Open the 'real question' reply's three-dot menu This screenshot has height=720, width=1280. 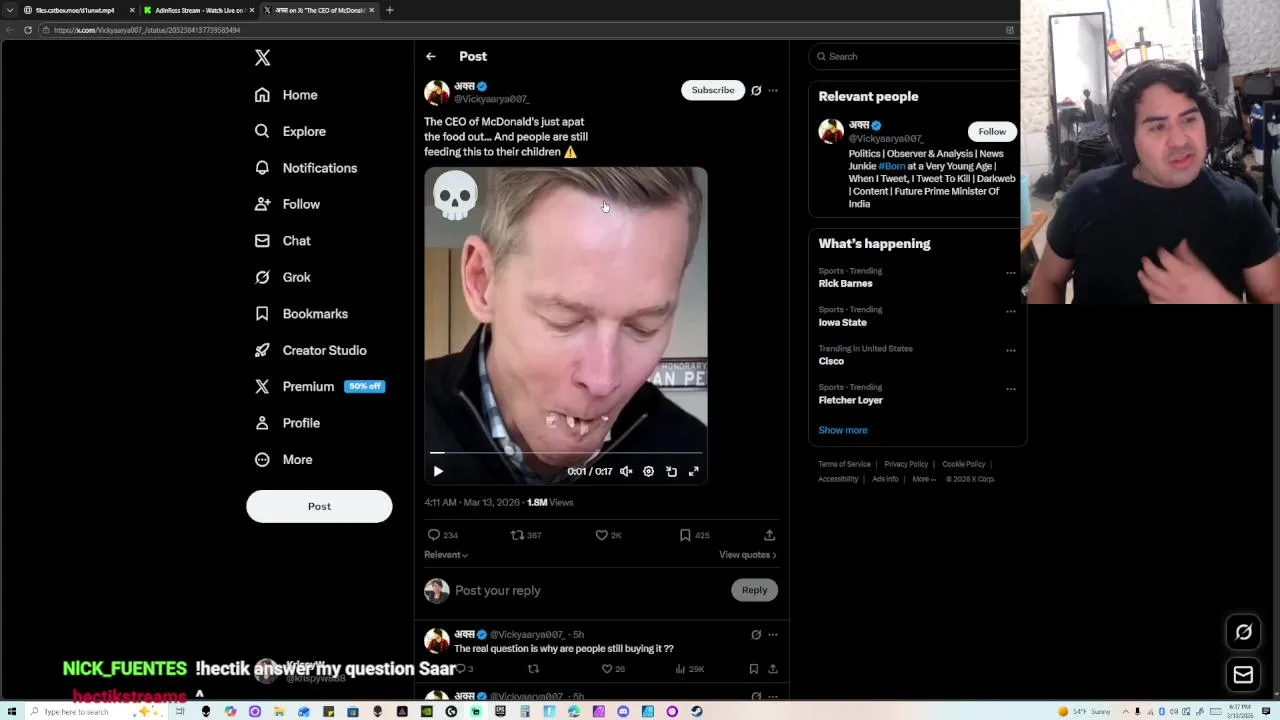773,634
